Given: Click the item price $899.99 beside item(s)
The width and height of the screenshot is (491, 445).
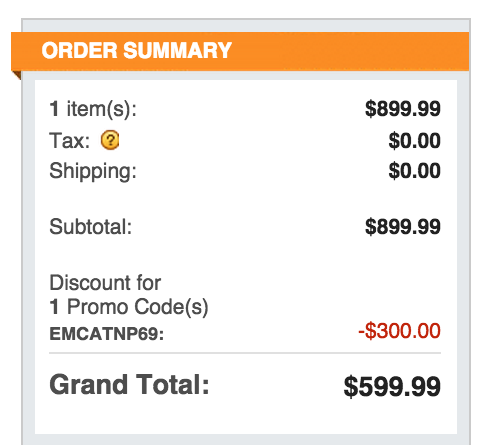Looking at the screenshot, I should 403,109.
